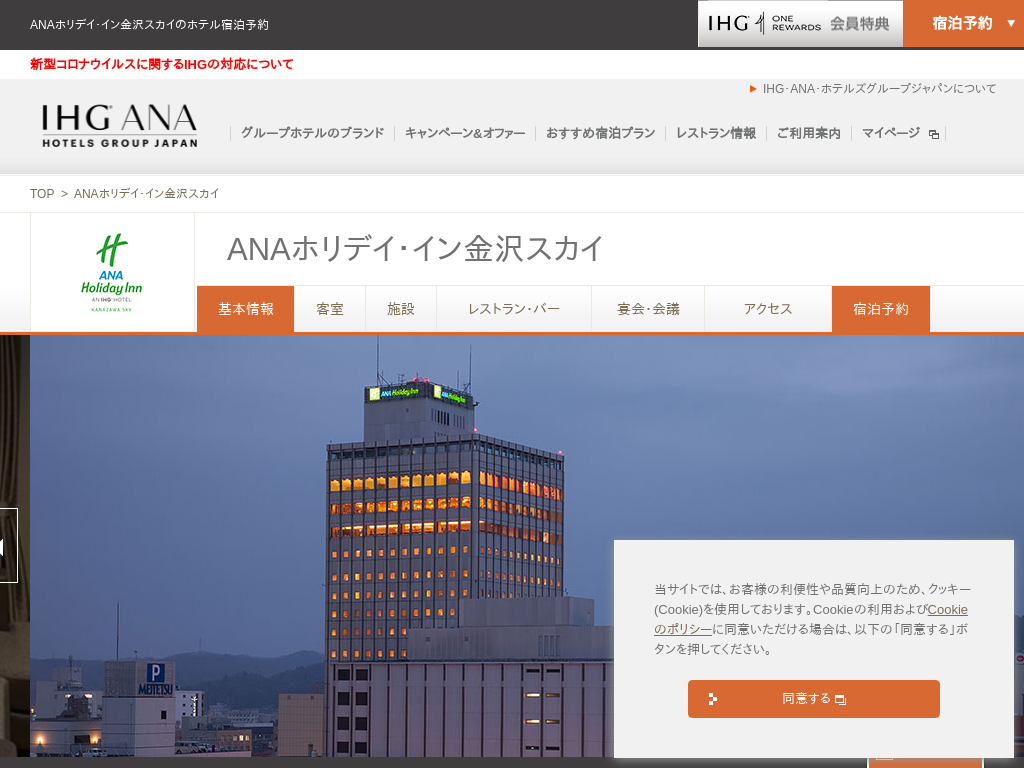Open キャンペーン&オファー menu
Image resolution: width=1024 pixels, height=768 pixels.
[465, 133]
